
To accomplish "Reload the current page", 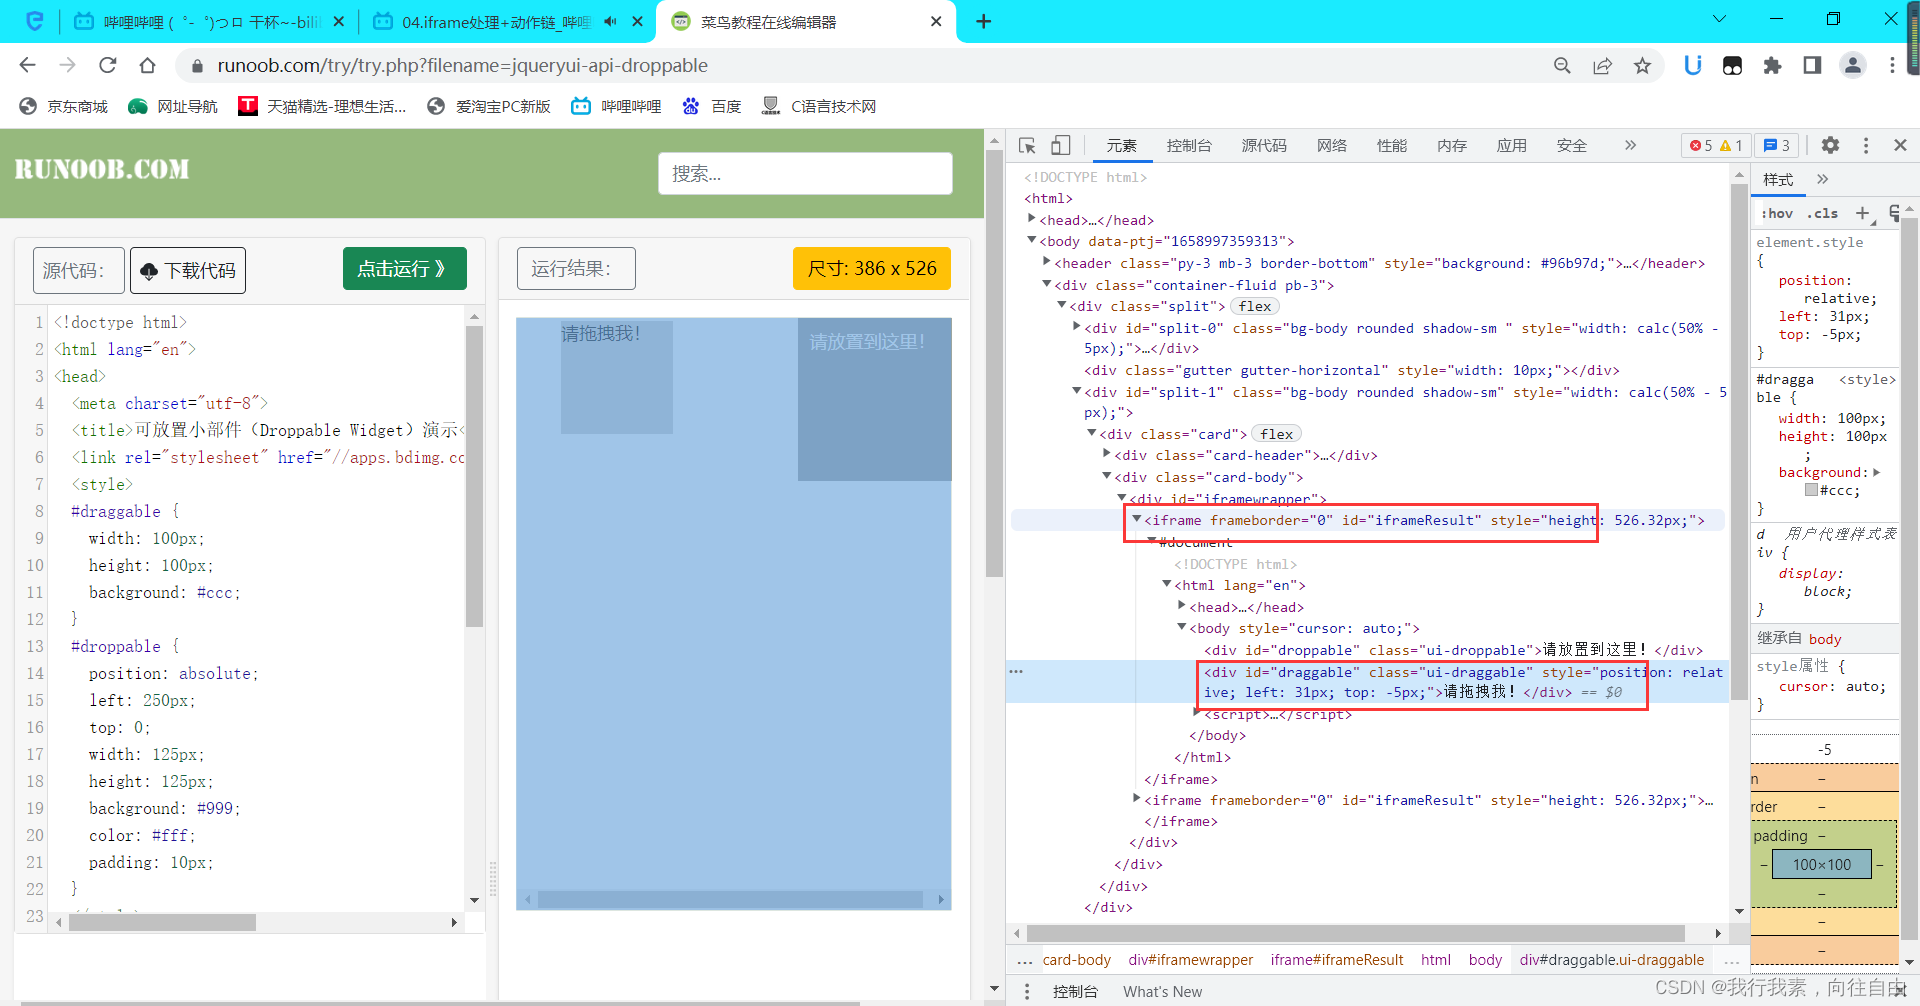I will (108, 65).
